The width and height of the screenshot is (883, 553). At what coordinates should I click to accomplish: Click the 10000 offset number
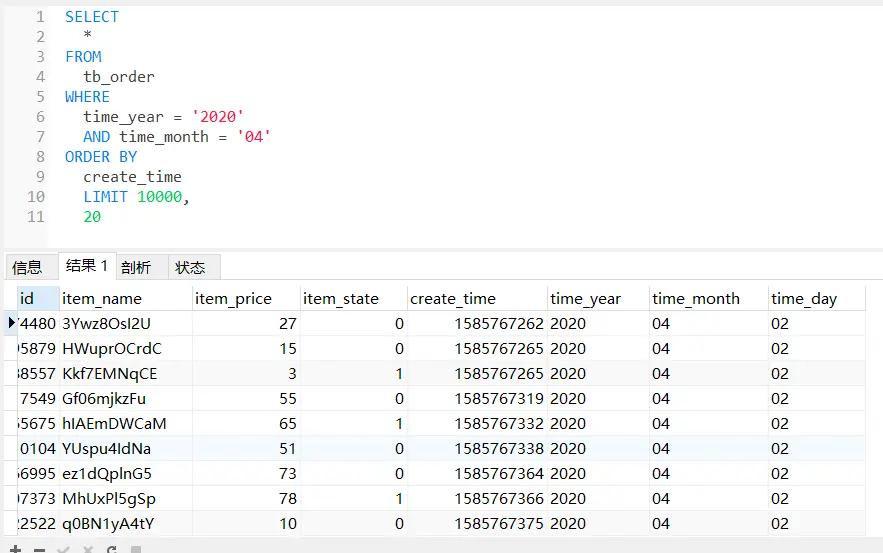click(159, 197)
